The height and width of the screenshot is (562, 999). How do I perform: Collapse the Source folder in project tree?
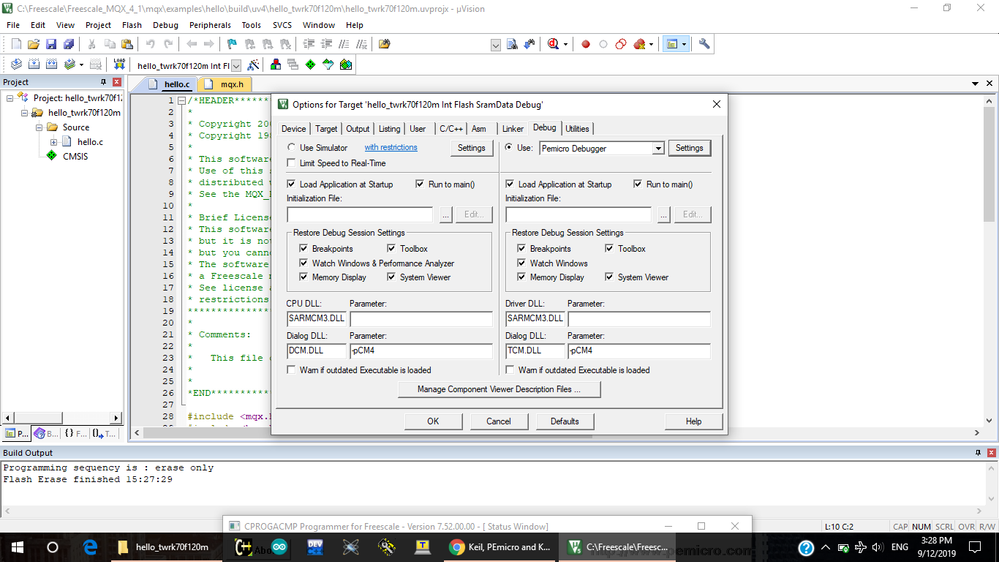click(x=39, y=127)
